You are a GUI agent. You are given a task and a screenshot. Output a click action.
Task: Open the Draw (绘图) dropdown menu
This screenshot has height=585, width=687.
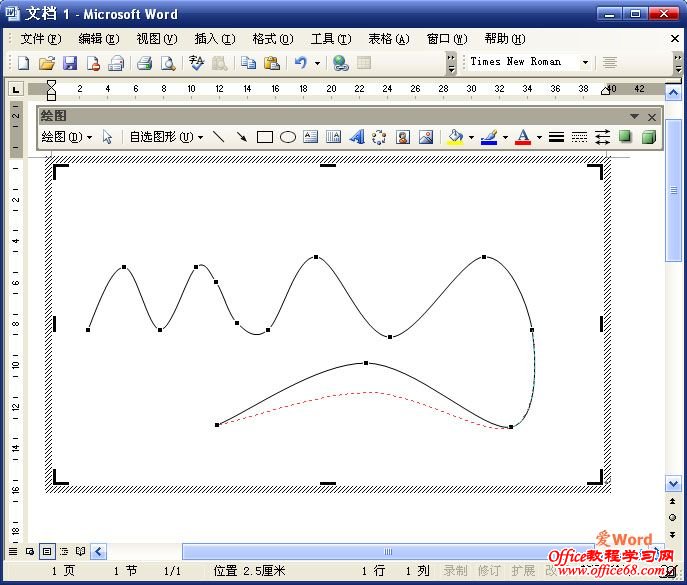point(67,137)
